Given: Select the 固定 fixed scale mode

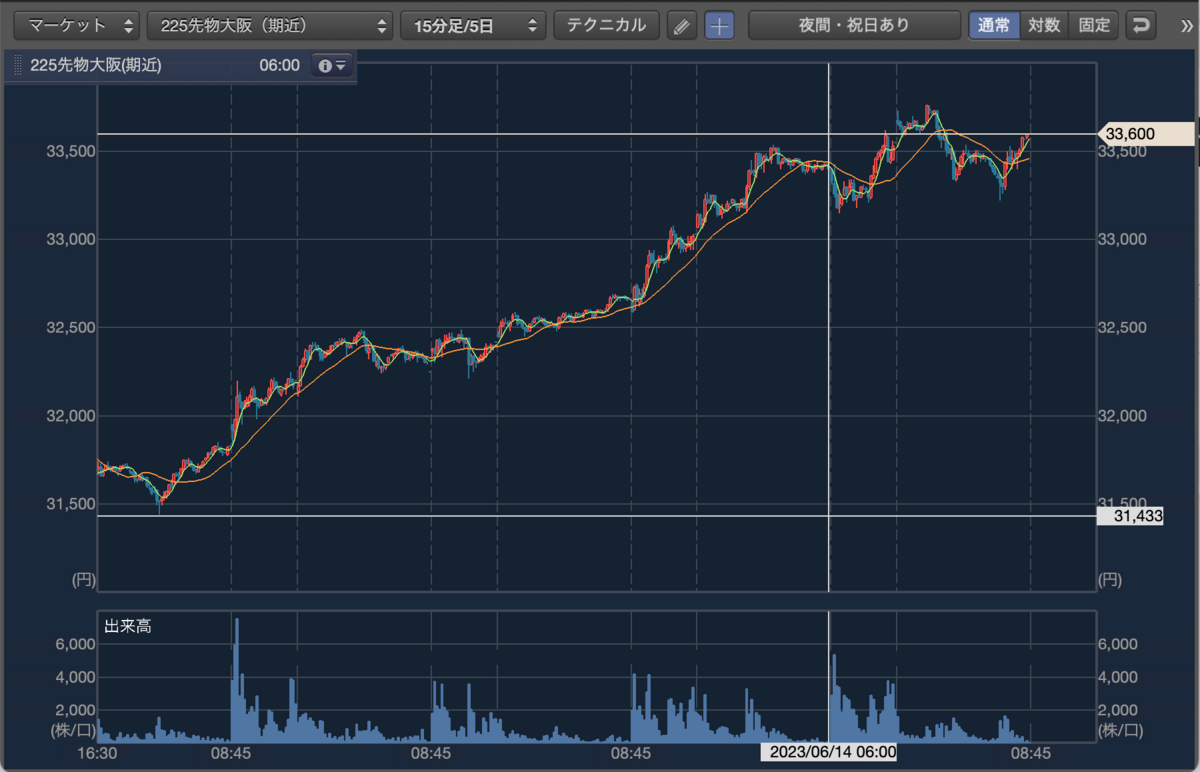Looking at the screenshot, I should click(x=1094, y=25).
